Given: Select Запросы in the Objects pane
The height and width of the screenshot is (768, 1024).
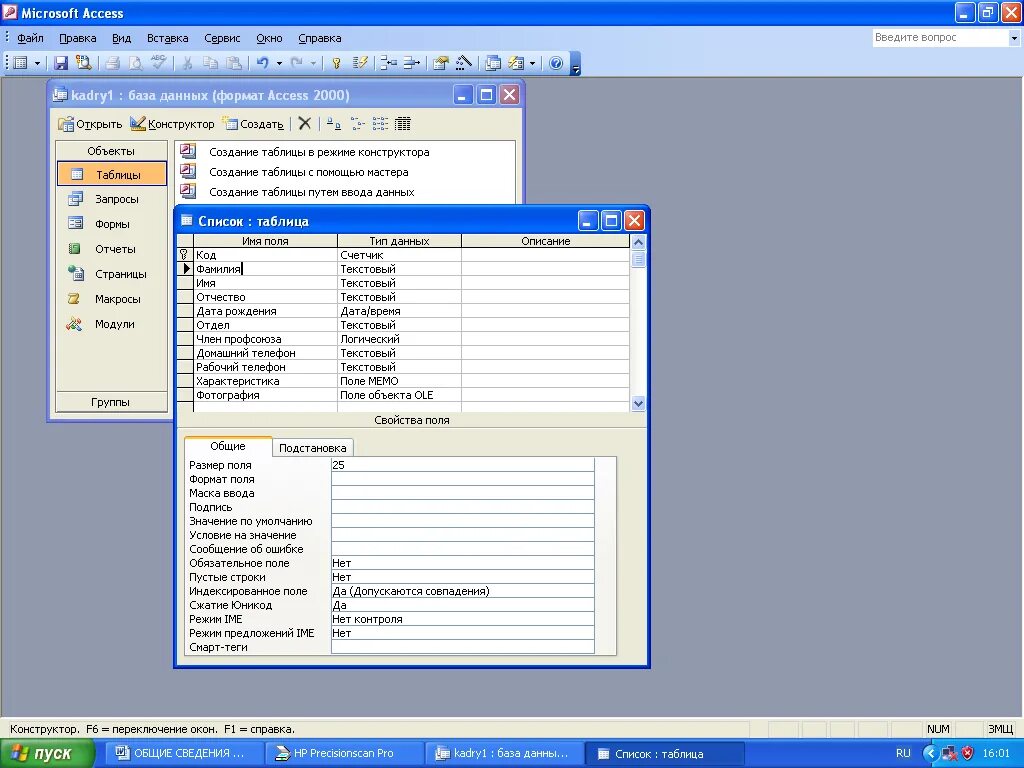Looking at the screenshot, I should point(112,199).
